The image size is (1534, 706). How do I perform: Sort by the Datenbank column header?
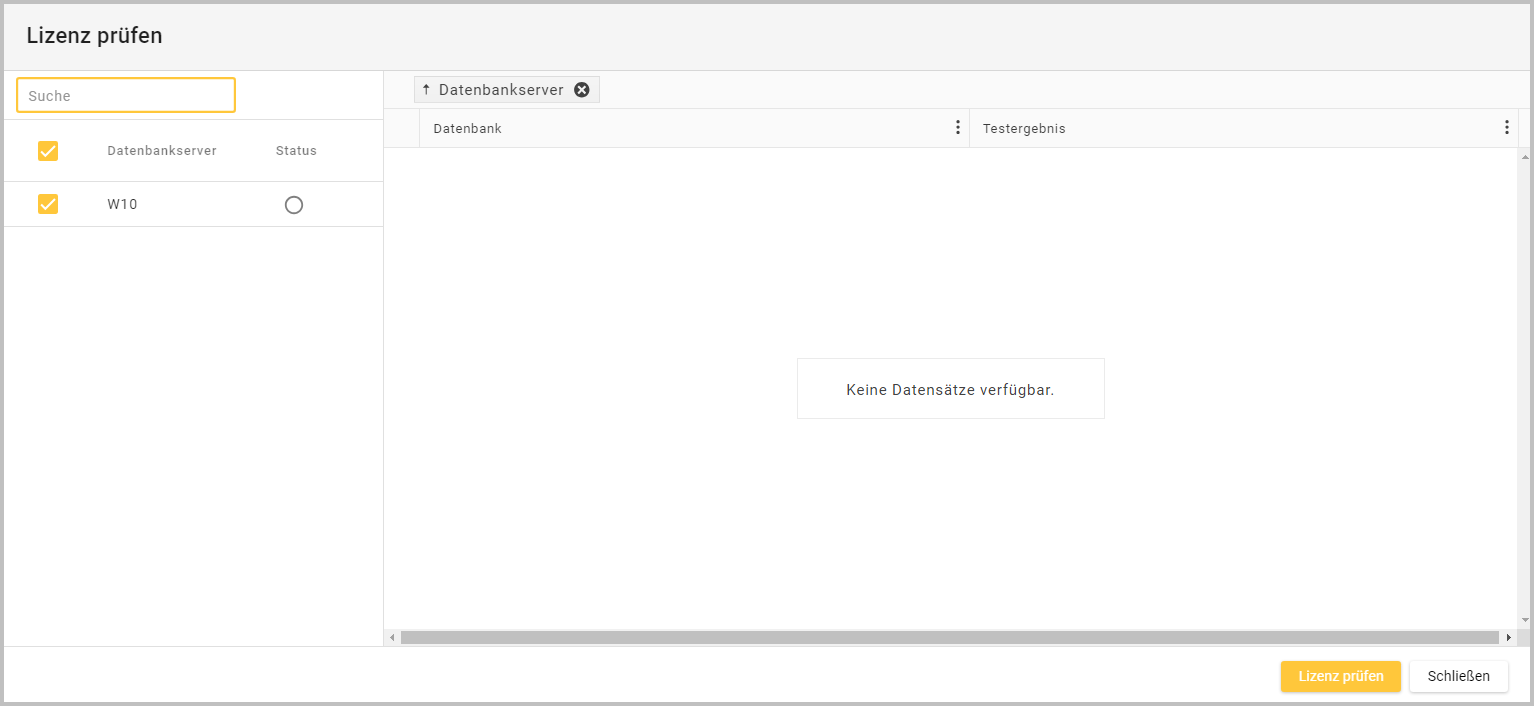tap(467, 129)
